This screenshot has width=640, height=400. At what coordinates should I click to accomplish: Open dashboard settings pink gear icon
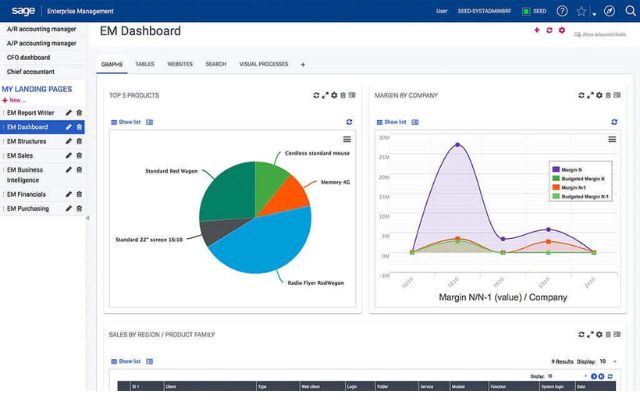(x=562, y=30)
